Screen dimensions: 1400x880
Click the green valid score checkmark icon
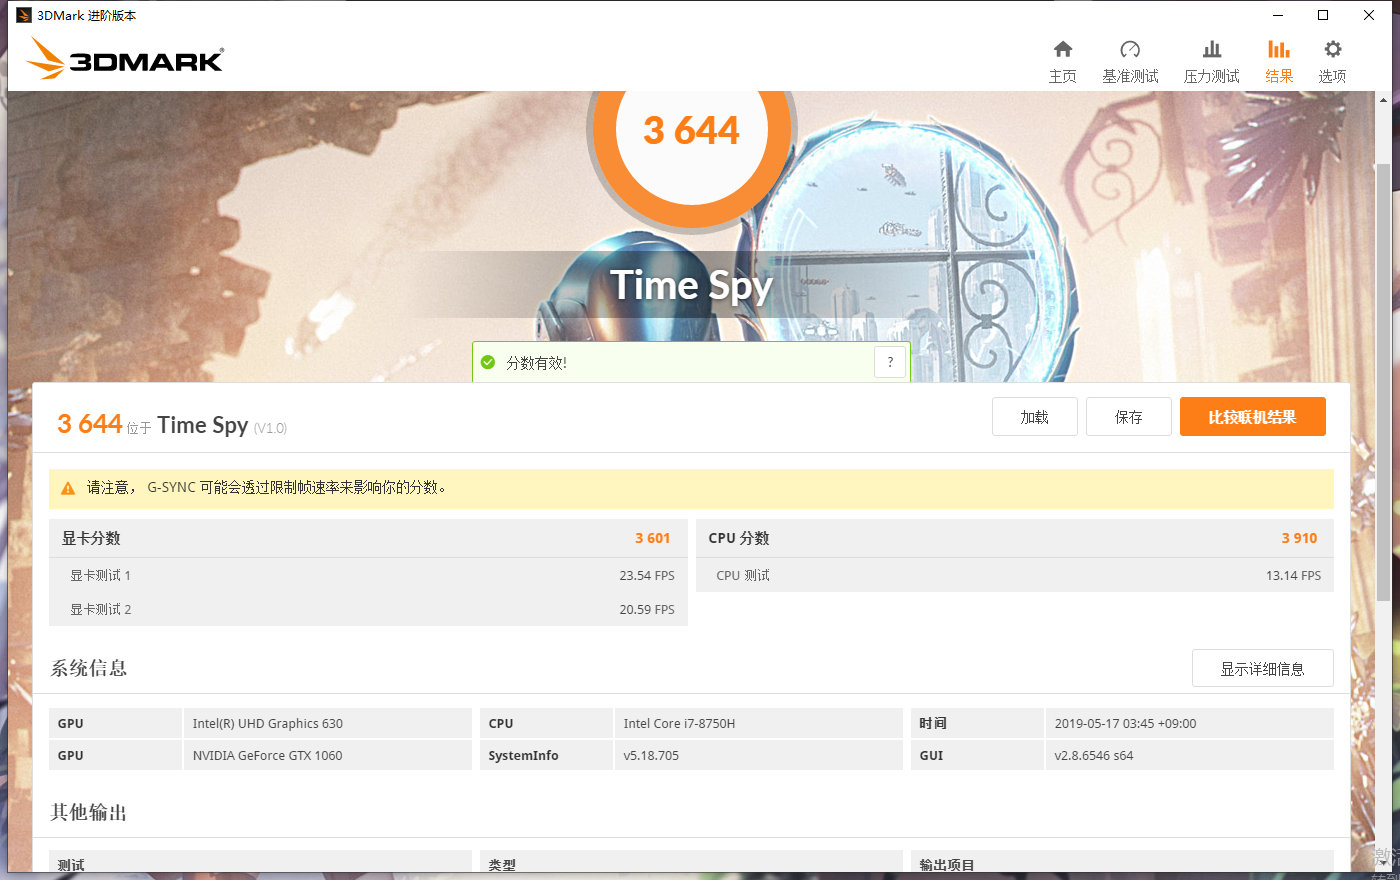(x=488, y=362)
